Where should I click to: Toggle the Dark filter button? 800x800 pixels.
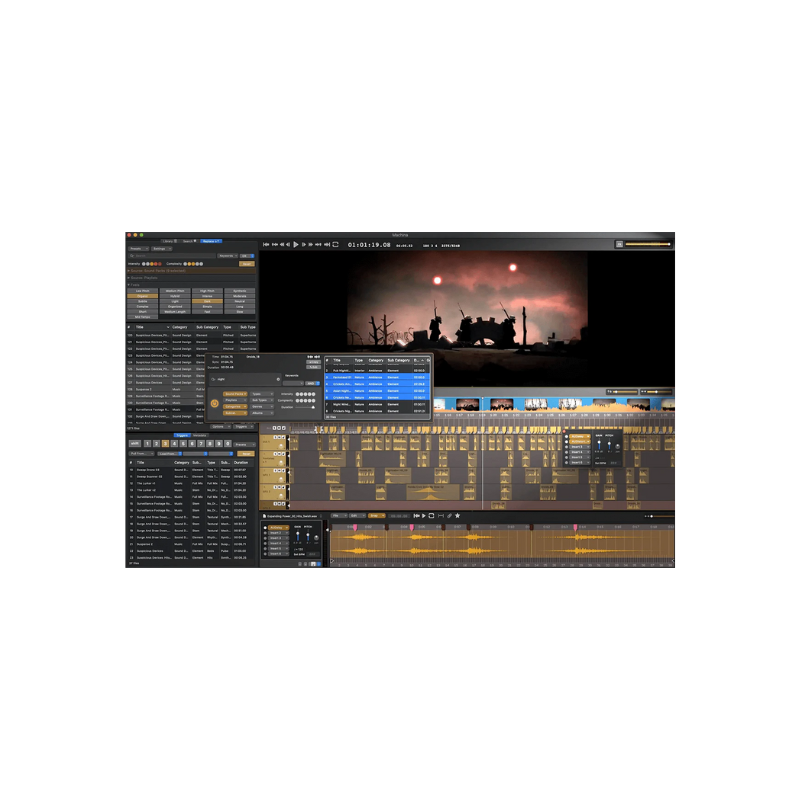pos(209,301)
